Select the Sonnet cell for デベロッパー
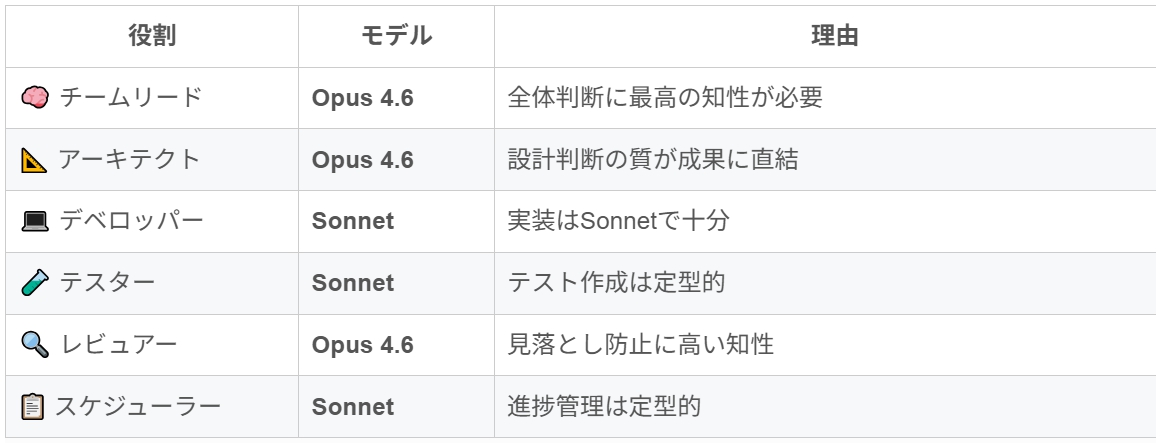The image size is (1163, 443). 353,222
